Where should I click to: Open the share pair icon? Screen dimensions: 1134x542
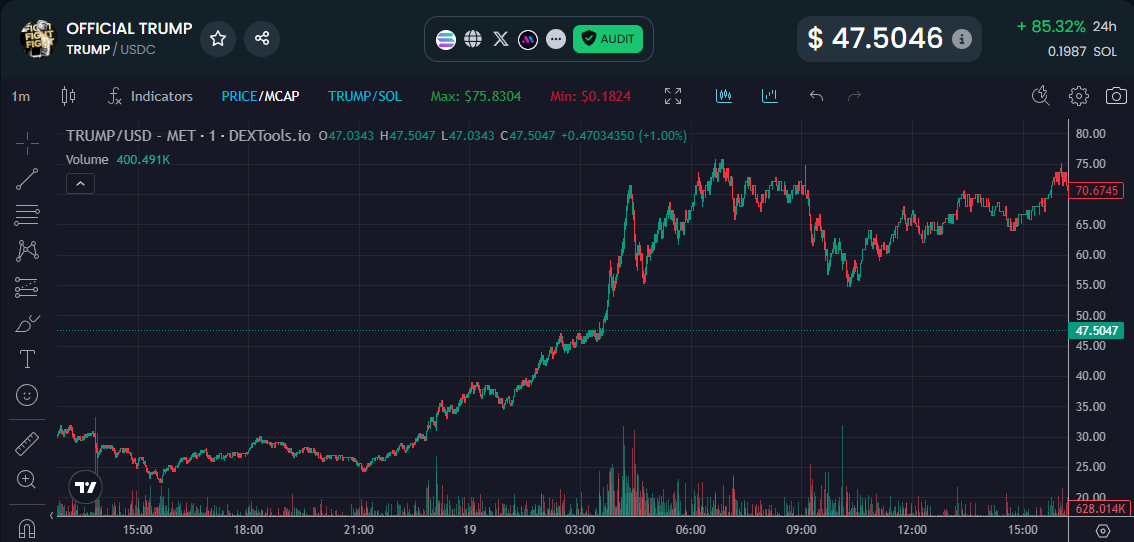pos(262,38)
